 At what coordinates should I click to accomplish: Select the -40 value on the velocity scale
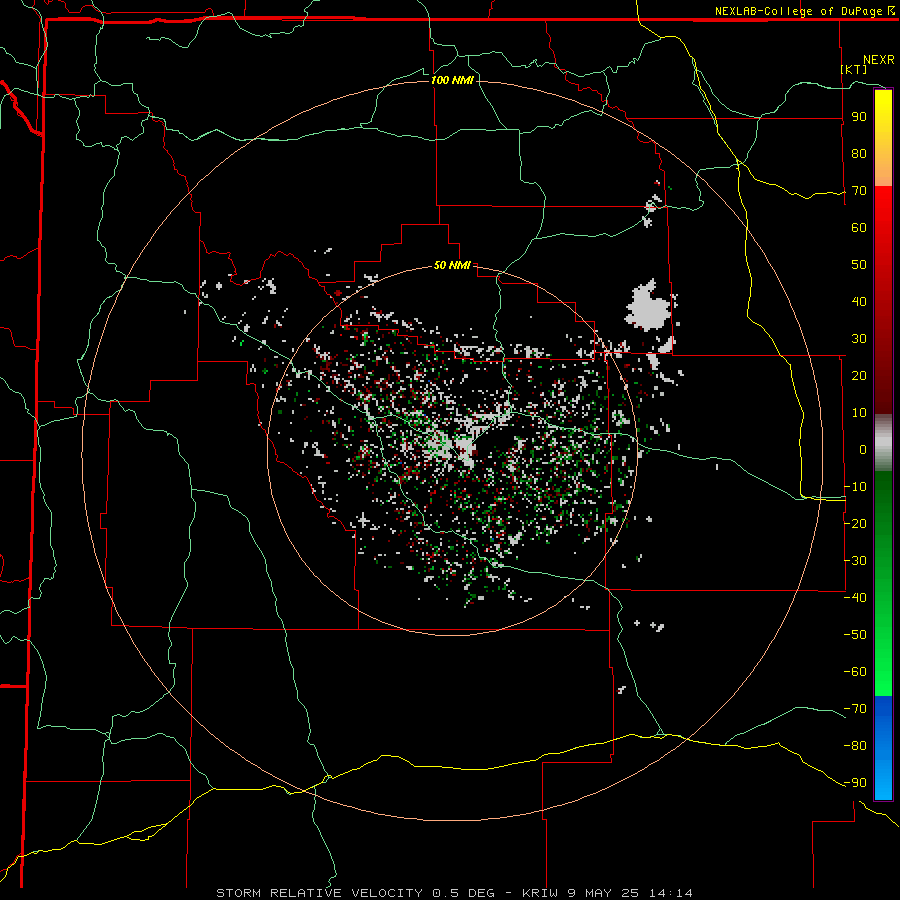pyautogui.click(x=855, y=598)
